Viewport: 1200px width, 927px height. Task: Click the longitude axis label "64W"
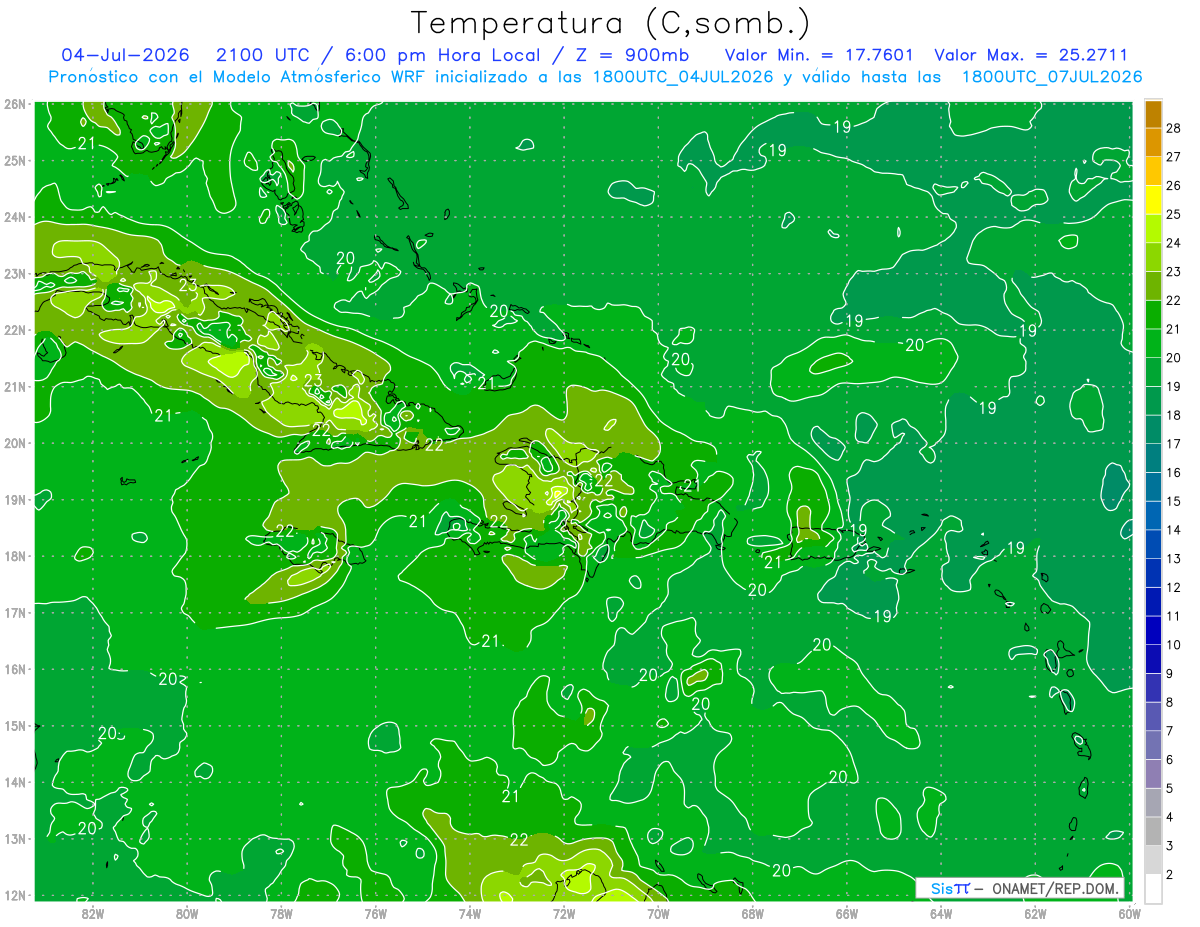(941, 912)
